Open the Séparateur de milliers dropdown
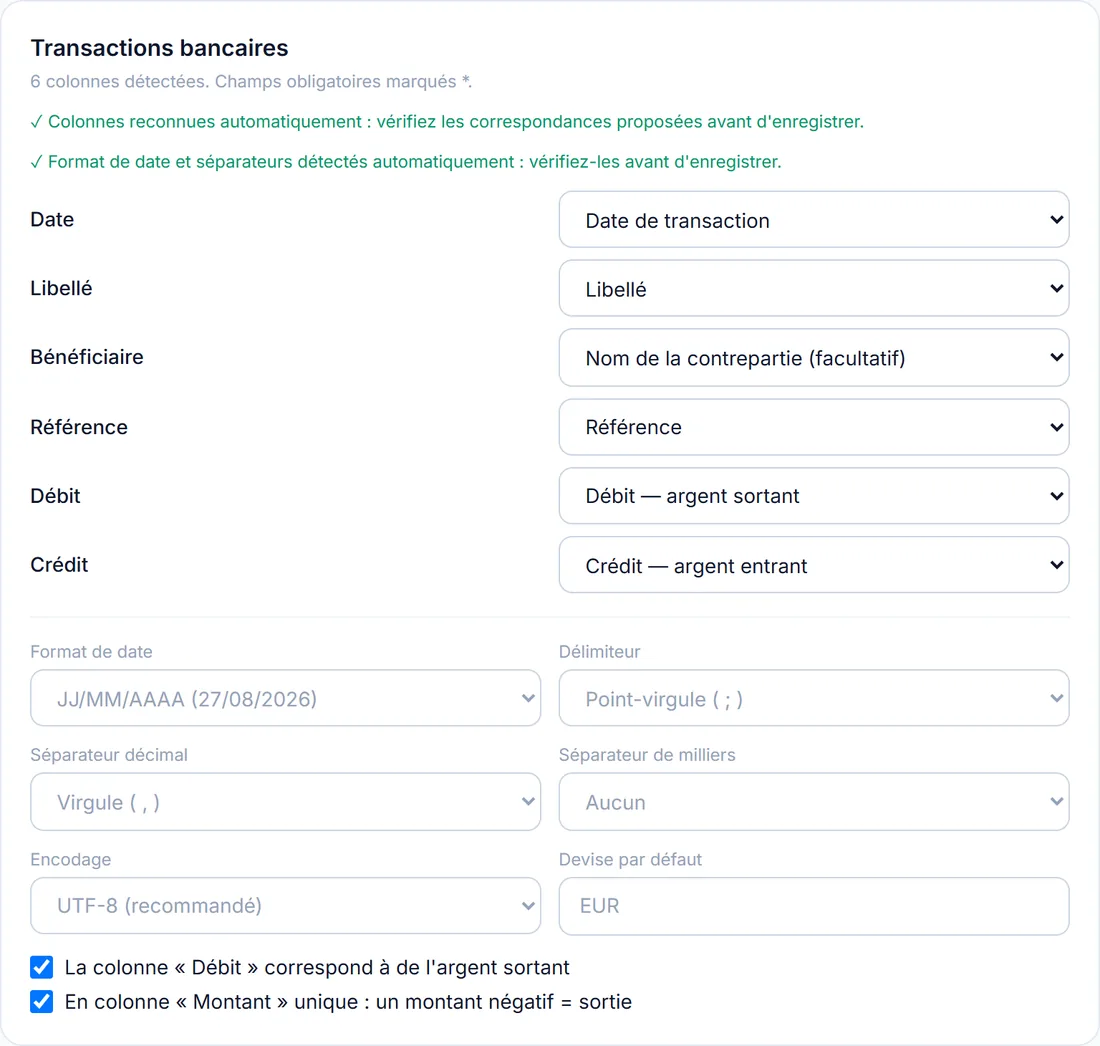The height and width of the screenshot is (1046, 1100). click(x=814, y=802)
